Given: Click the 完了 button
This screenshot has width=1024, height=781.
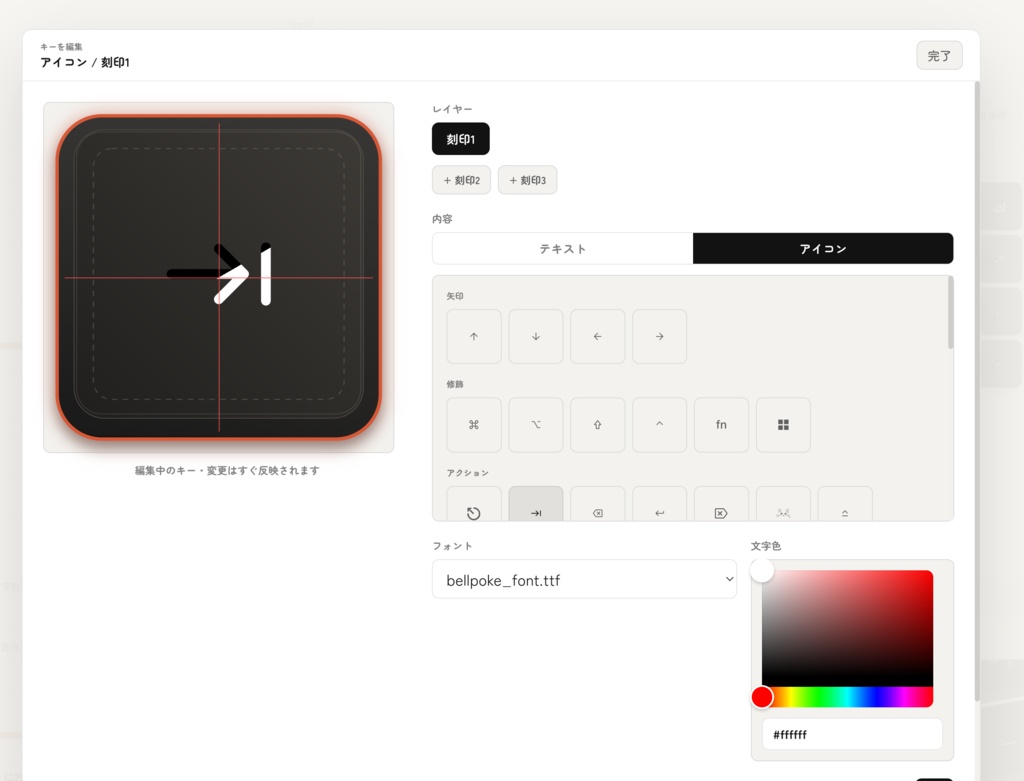Looking at the screenshot, I should point(939,56).
